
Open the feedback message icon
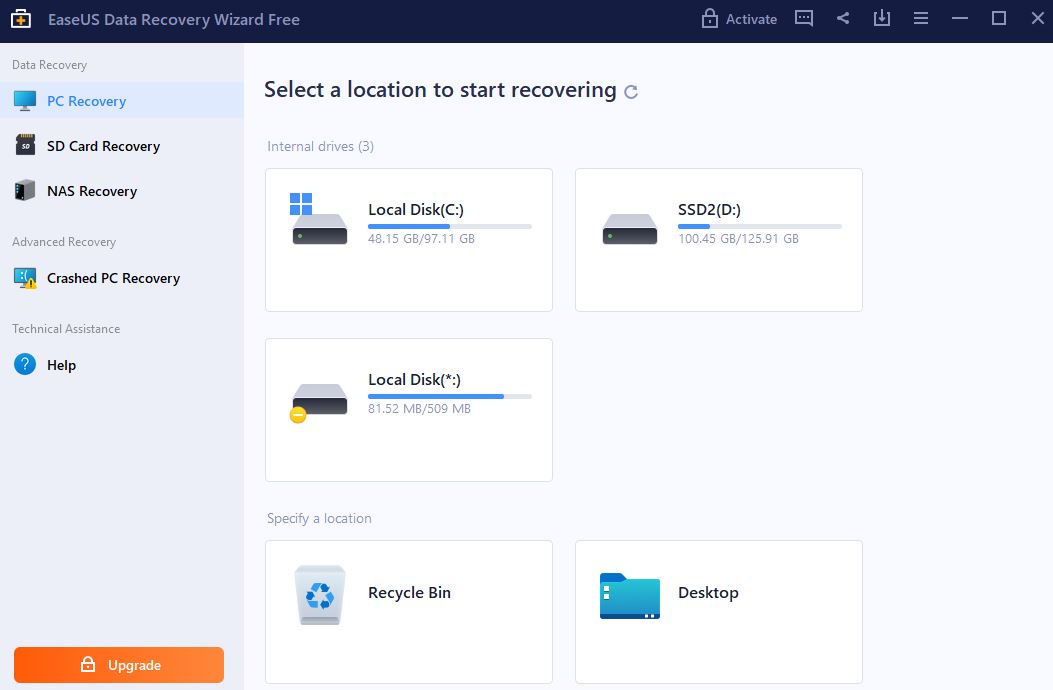804,19
